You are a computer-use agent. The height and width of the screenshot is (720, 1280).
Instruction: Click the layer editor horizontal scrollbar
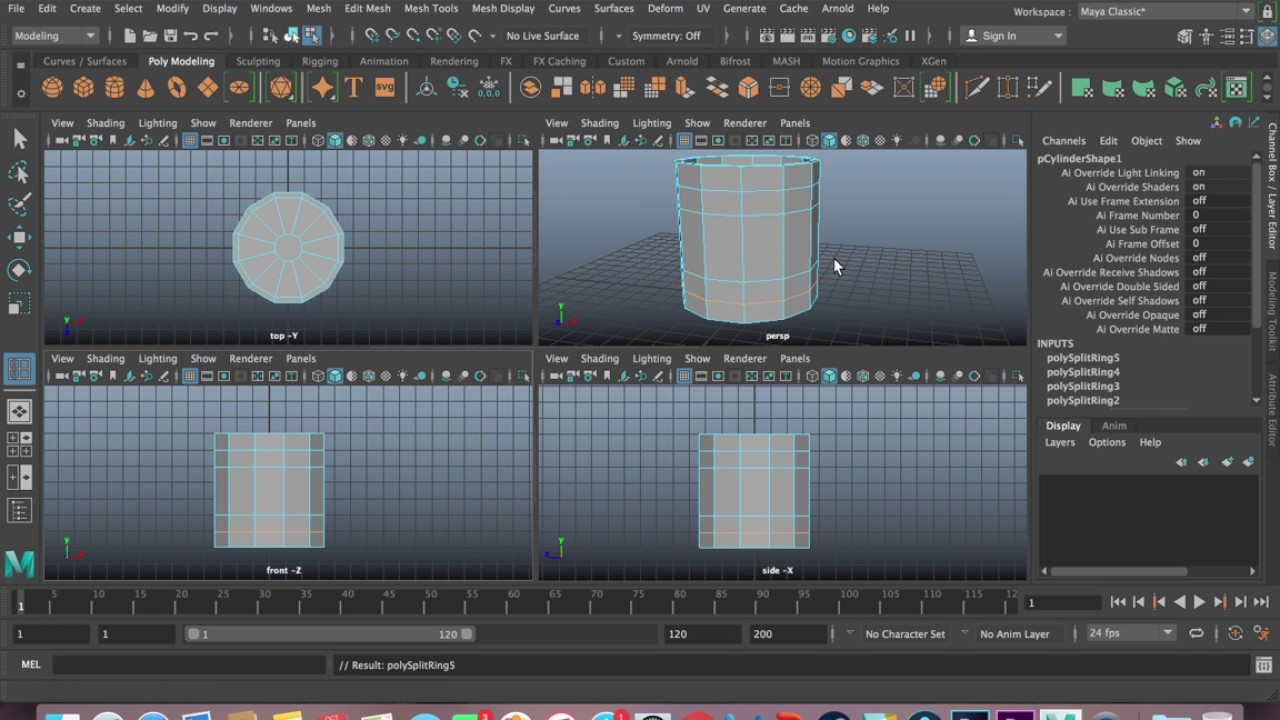point(1120,572)
